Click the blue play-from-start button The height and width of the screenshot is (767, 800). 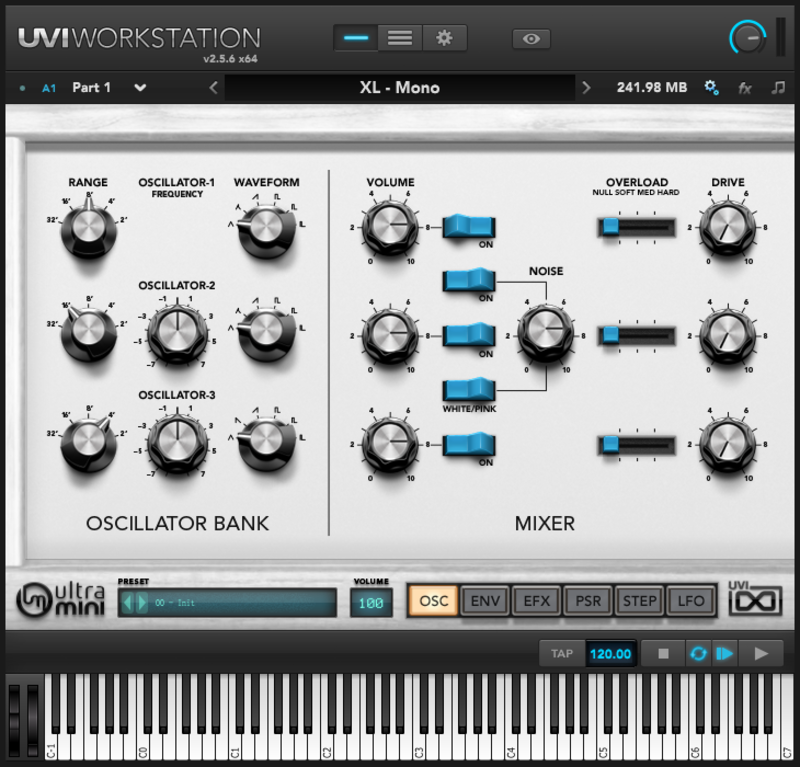tap(724, 654)
